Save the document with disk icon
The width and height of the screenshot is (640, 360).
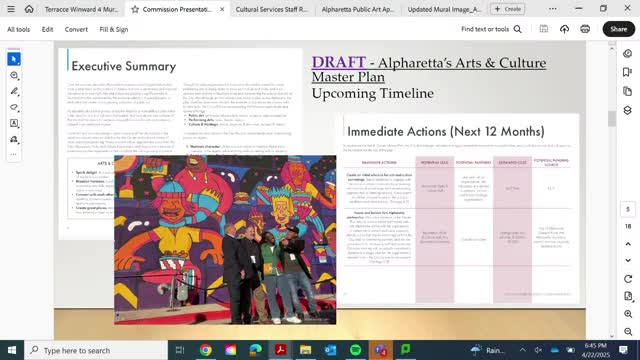tap(544, 29)
